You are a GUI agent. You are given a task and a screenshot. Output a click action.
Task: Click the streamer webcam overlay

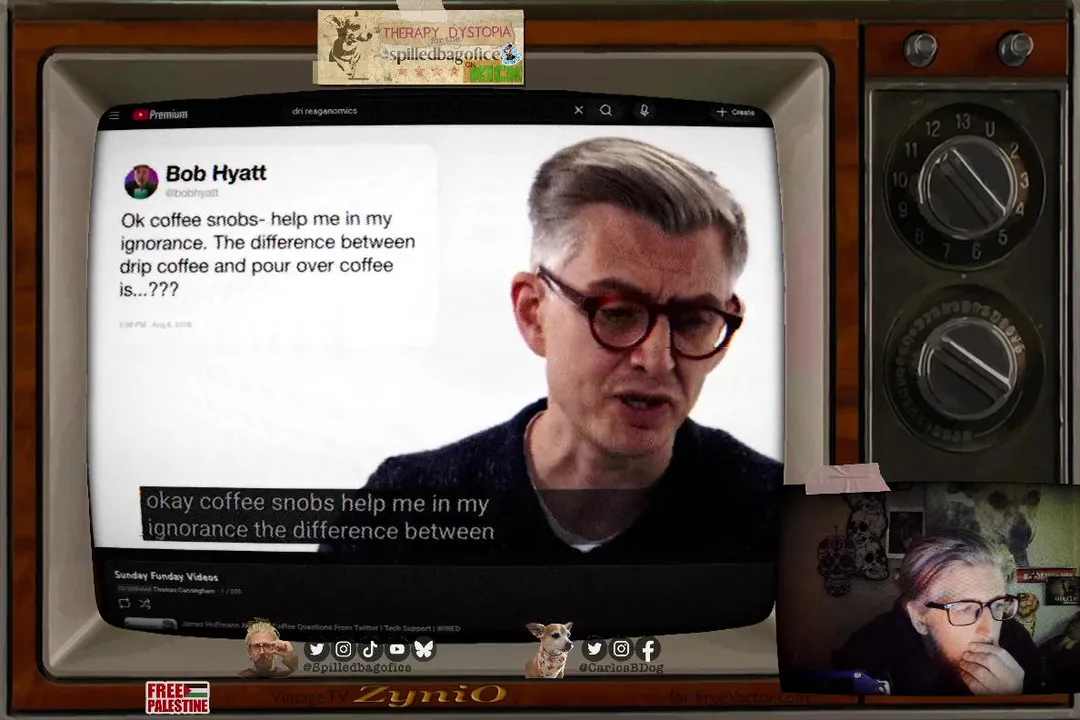click(x=928, y=588)
